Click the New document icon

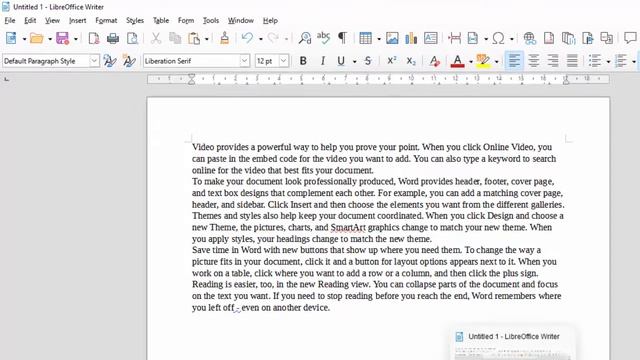[x=11, y=38]
